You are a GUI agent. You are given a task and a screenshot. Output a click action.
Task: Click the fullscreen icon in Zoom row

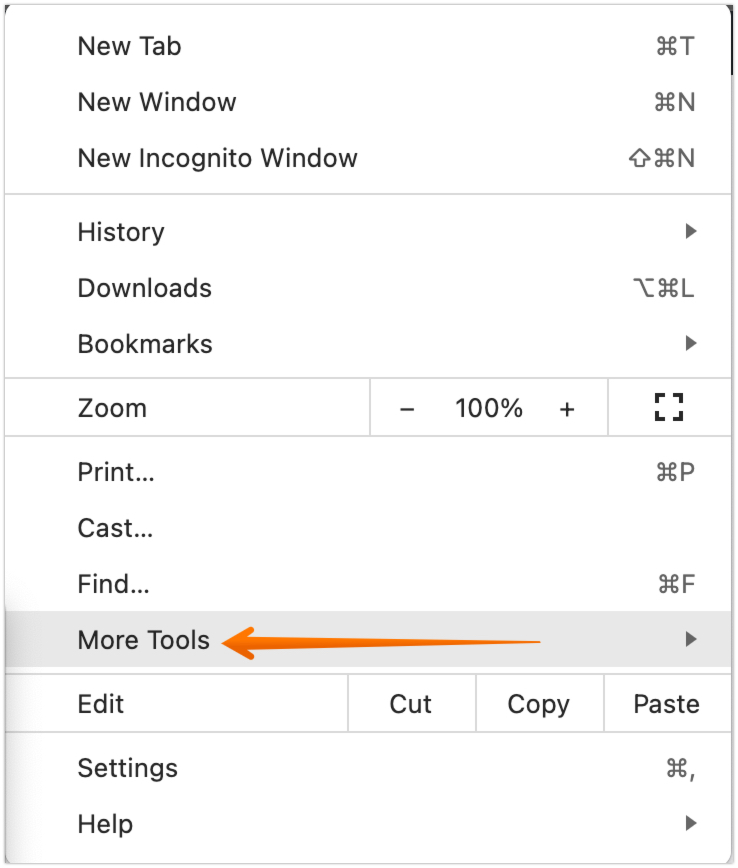click(669, 407)
